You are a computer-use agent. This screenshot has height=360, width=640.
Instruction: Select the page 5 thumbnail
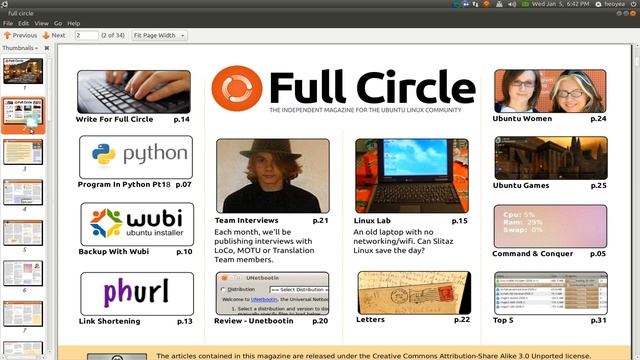click(x=23, y=233)
